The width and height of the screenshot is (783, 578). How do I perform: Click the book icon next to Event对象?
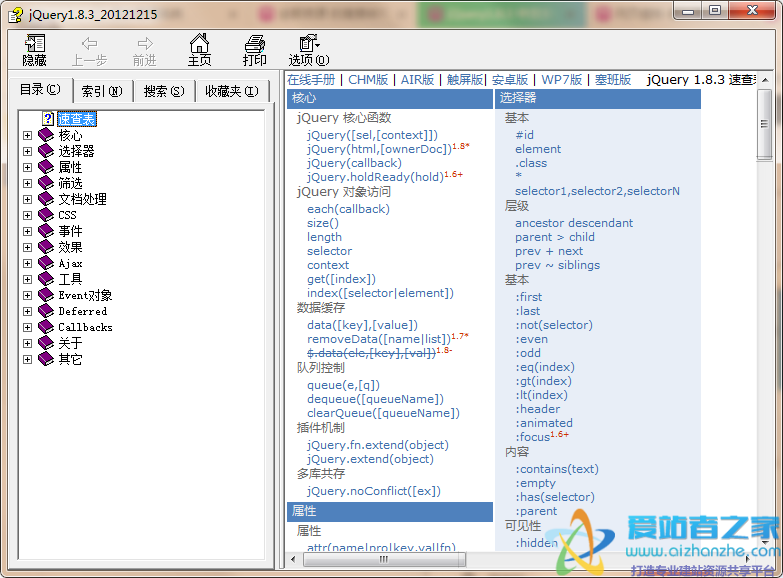pos(46,295)
